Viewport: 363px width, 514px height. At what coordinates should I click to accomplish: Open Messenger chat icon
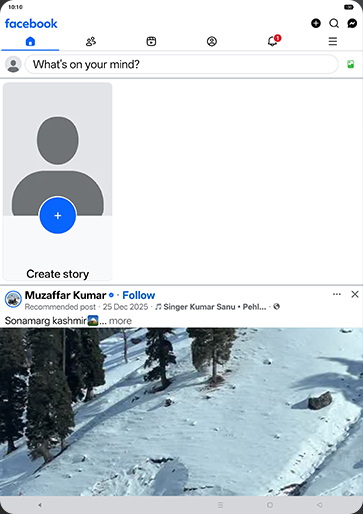point(352,23)
